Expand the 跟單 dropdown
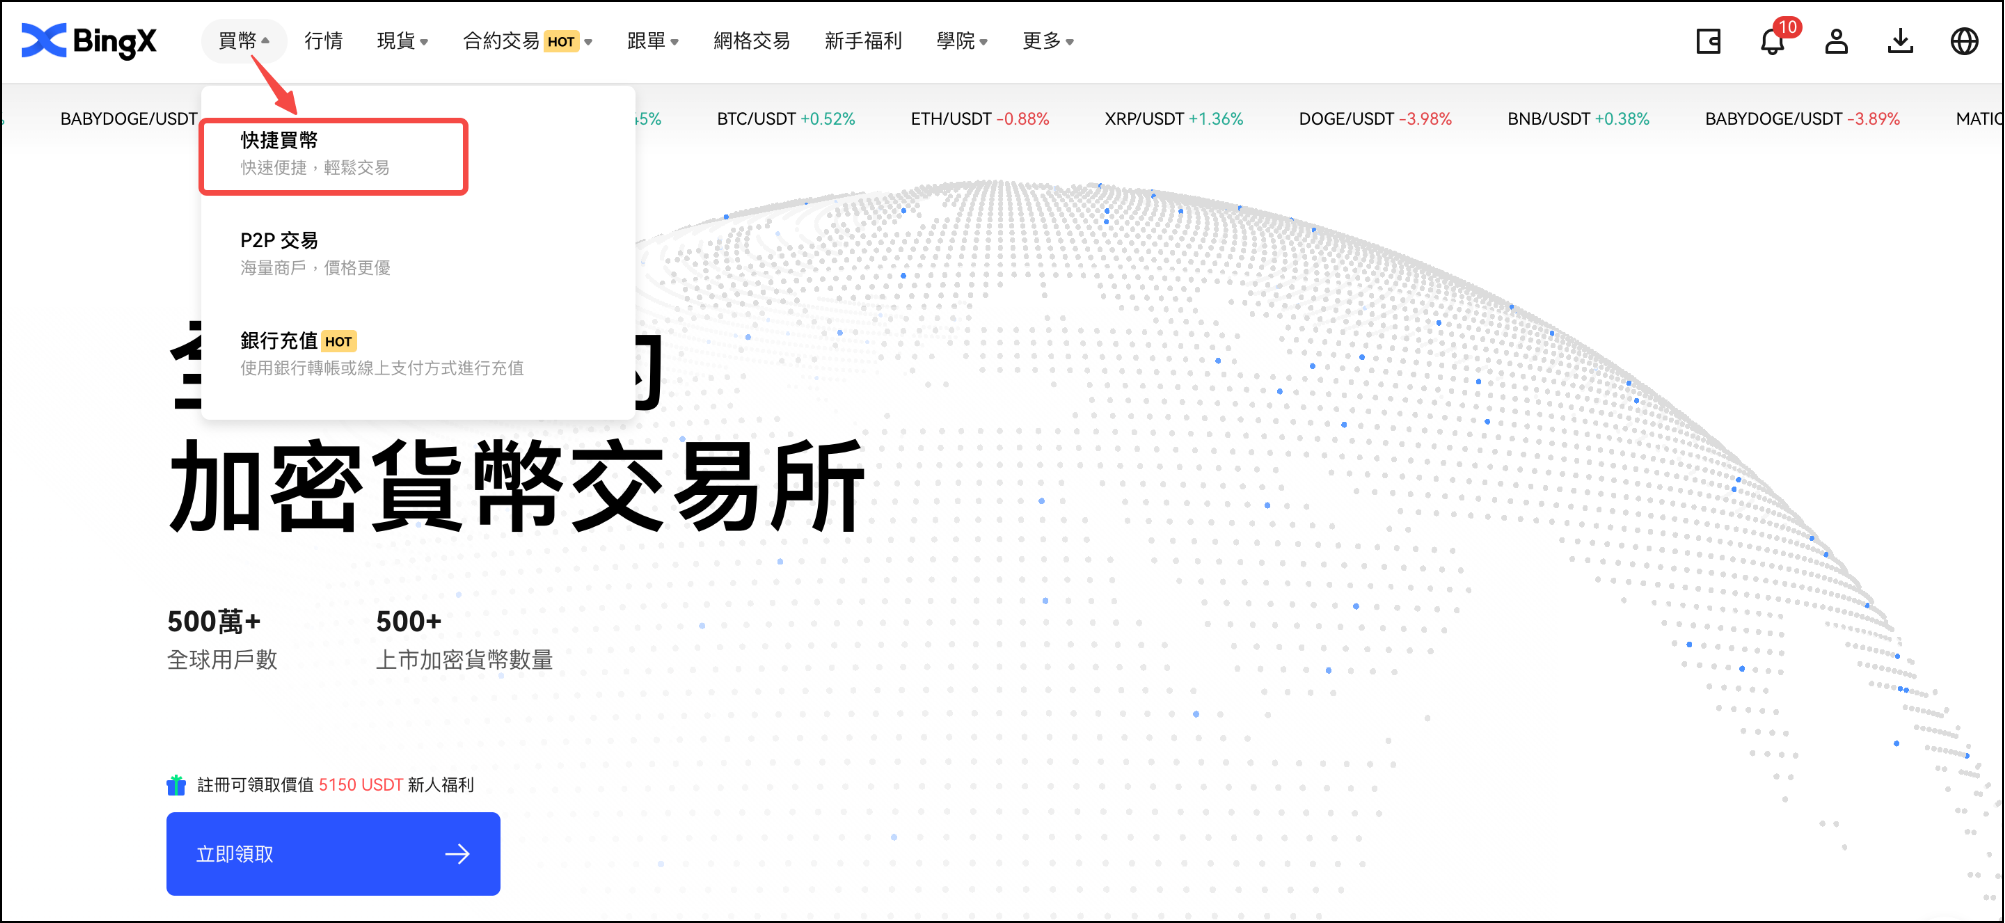The width and height of the screenshot is (2005, 923). [x=653, y=41]
